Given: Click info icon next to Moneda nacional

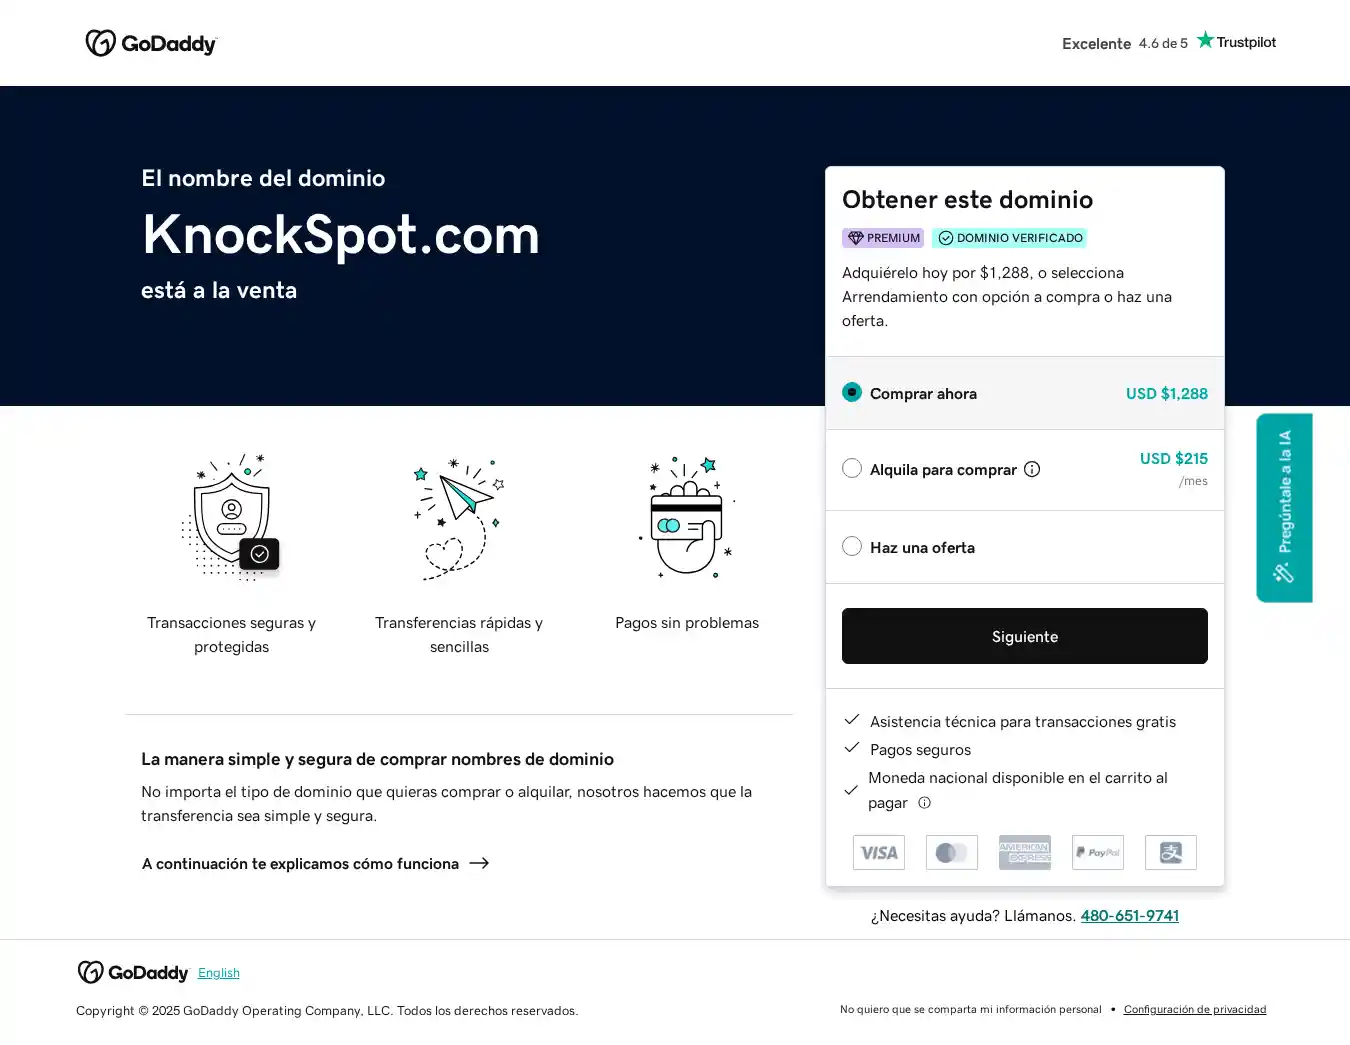Looking at the screenshot, I should tap(925, 802).
